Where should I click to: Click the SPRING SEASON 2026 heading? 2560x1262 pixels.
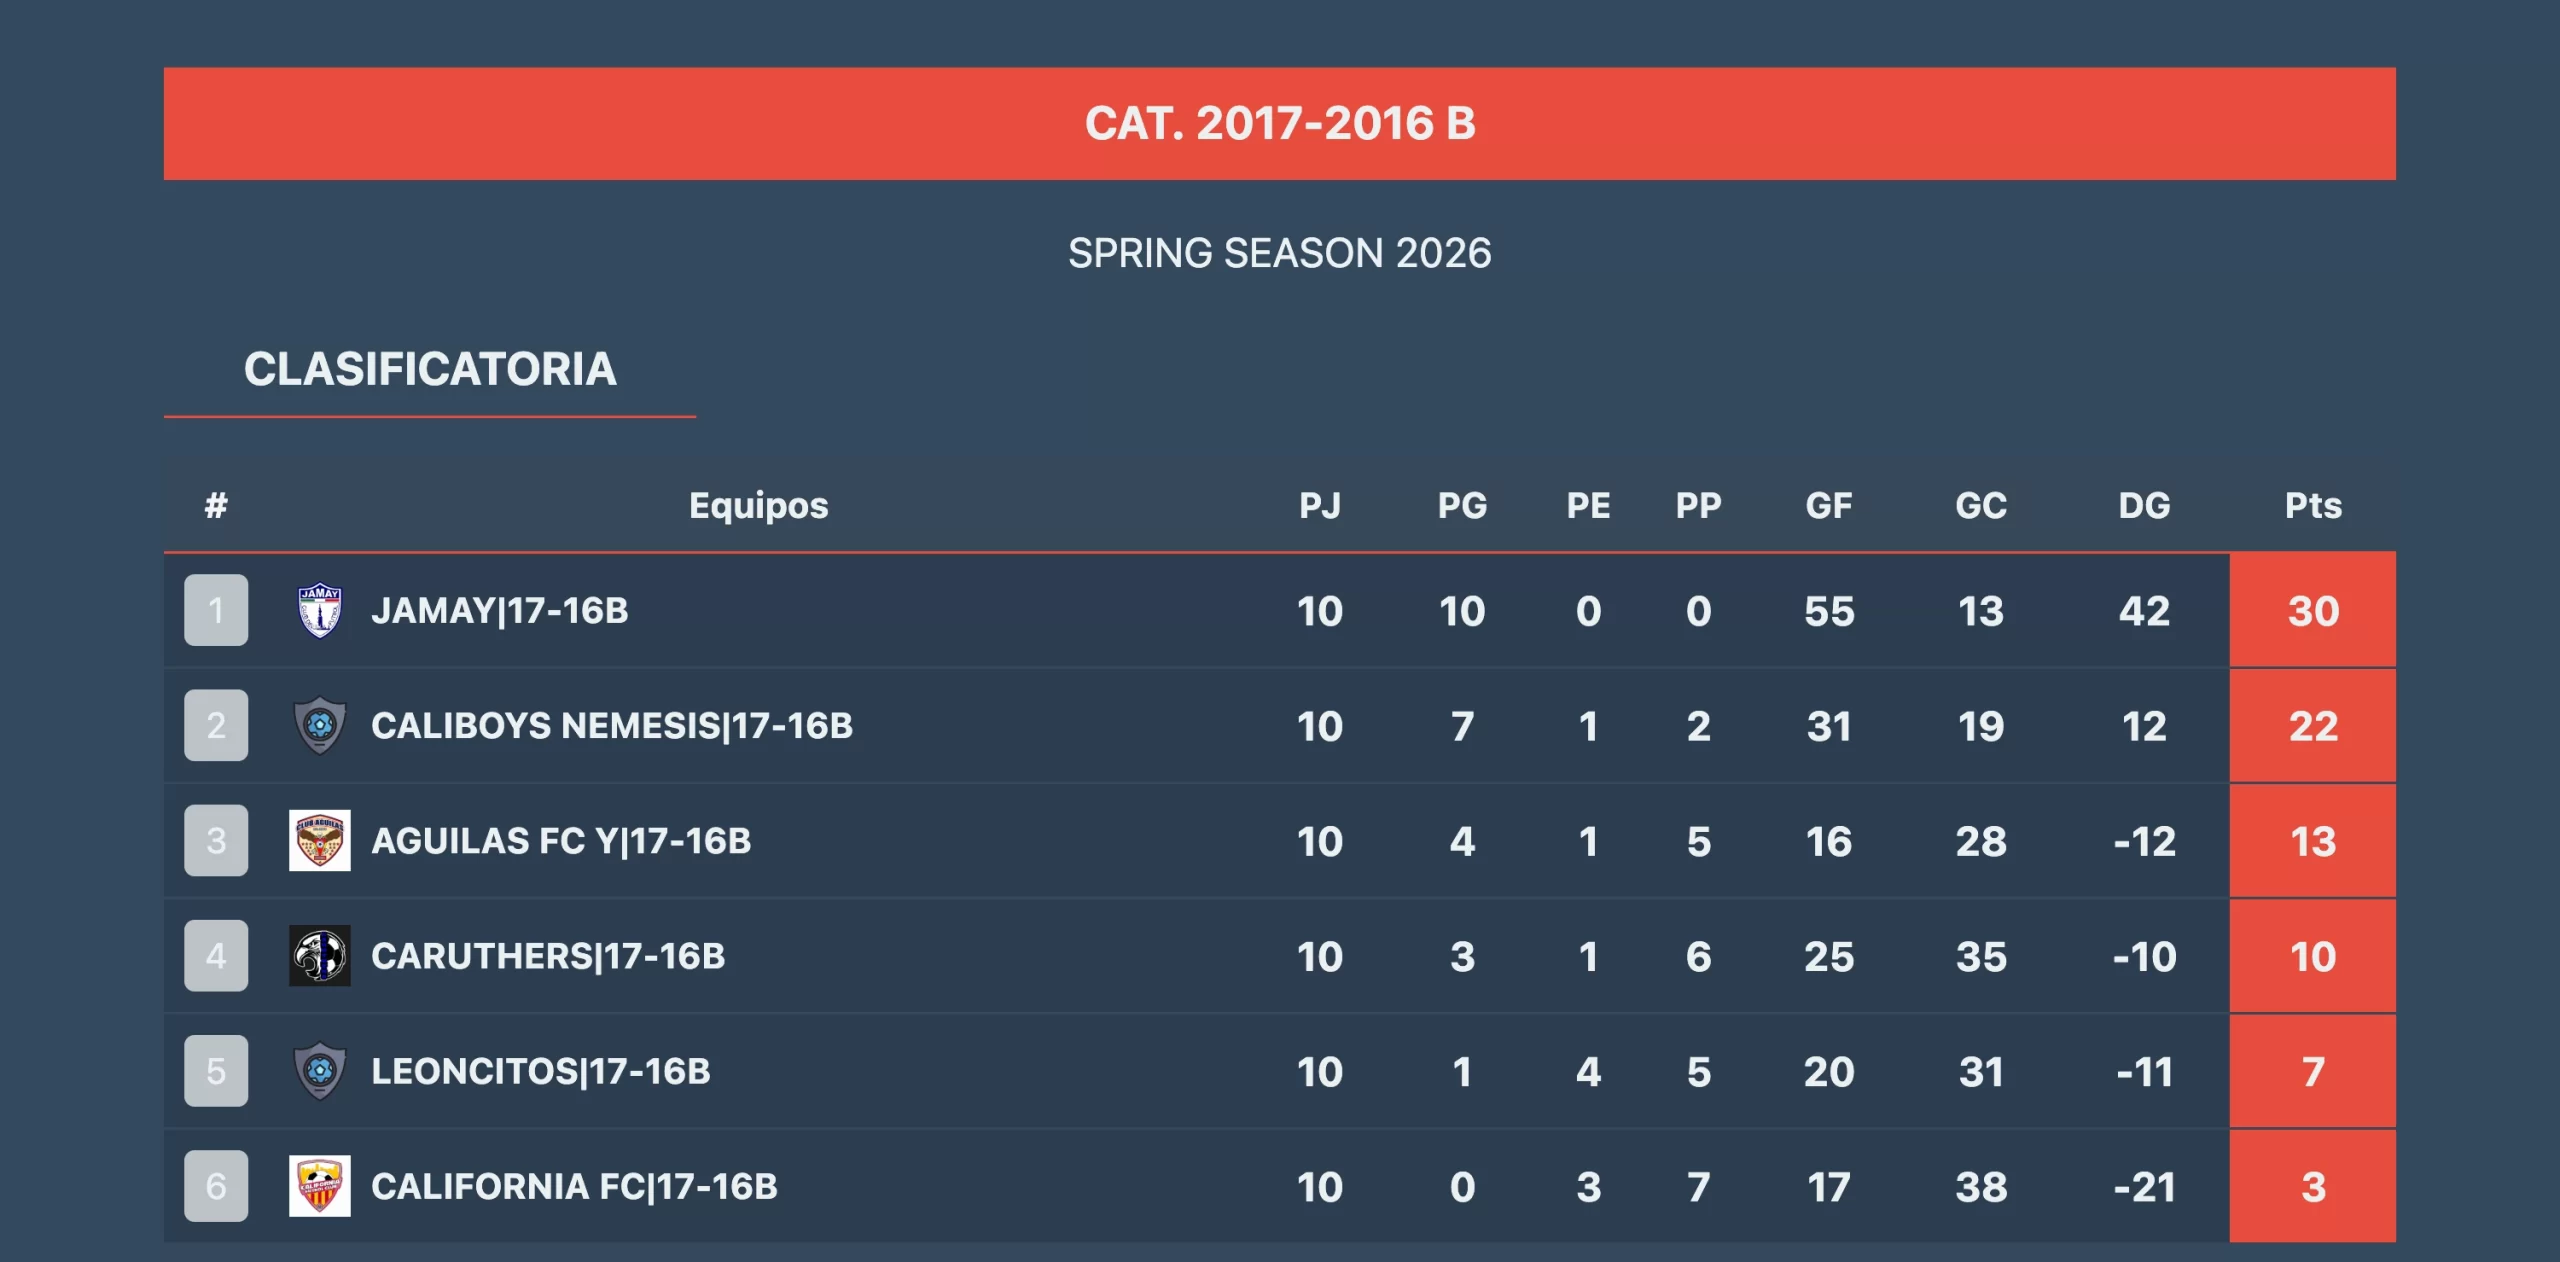click(x=1280, y=253)
